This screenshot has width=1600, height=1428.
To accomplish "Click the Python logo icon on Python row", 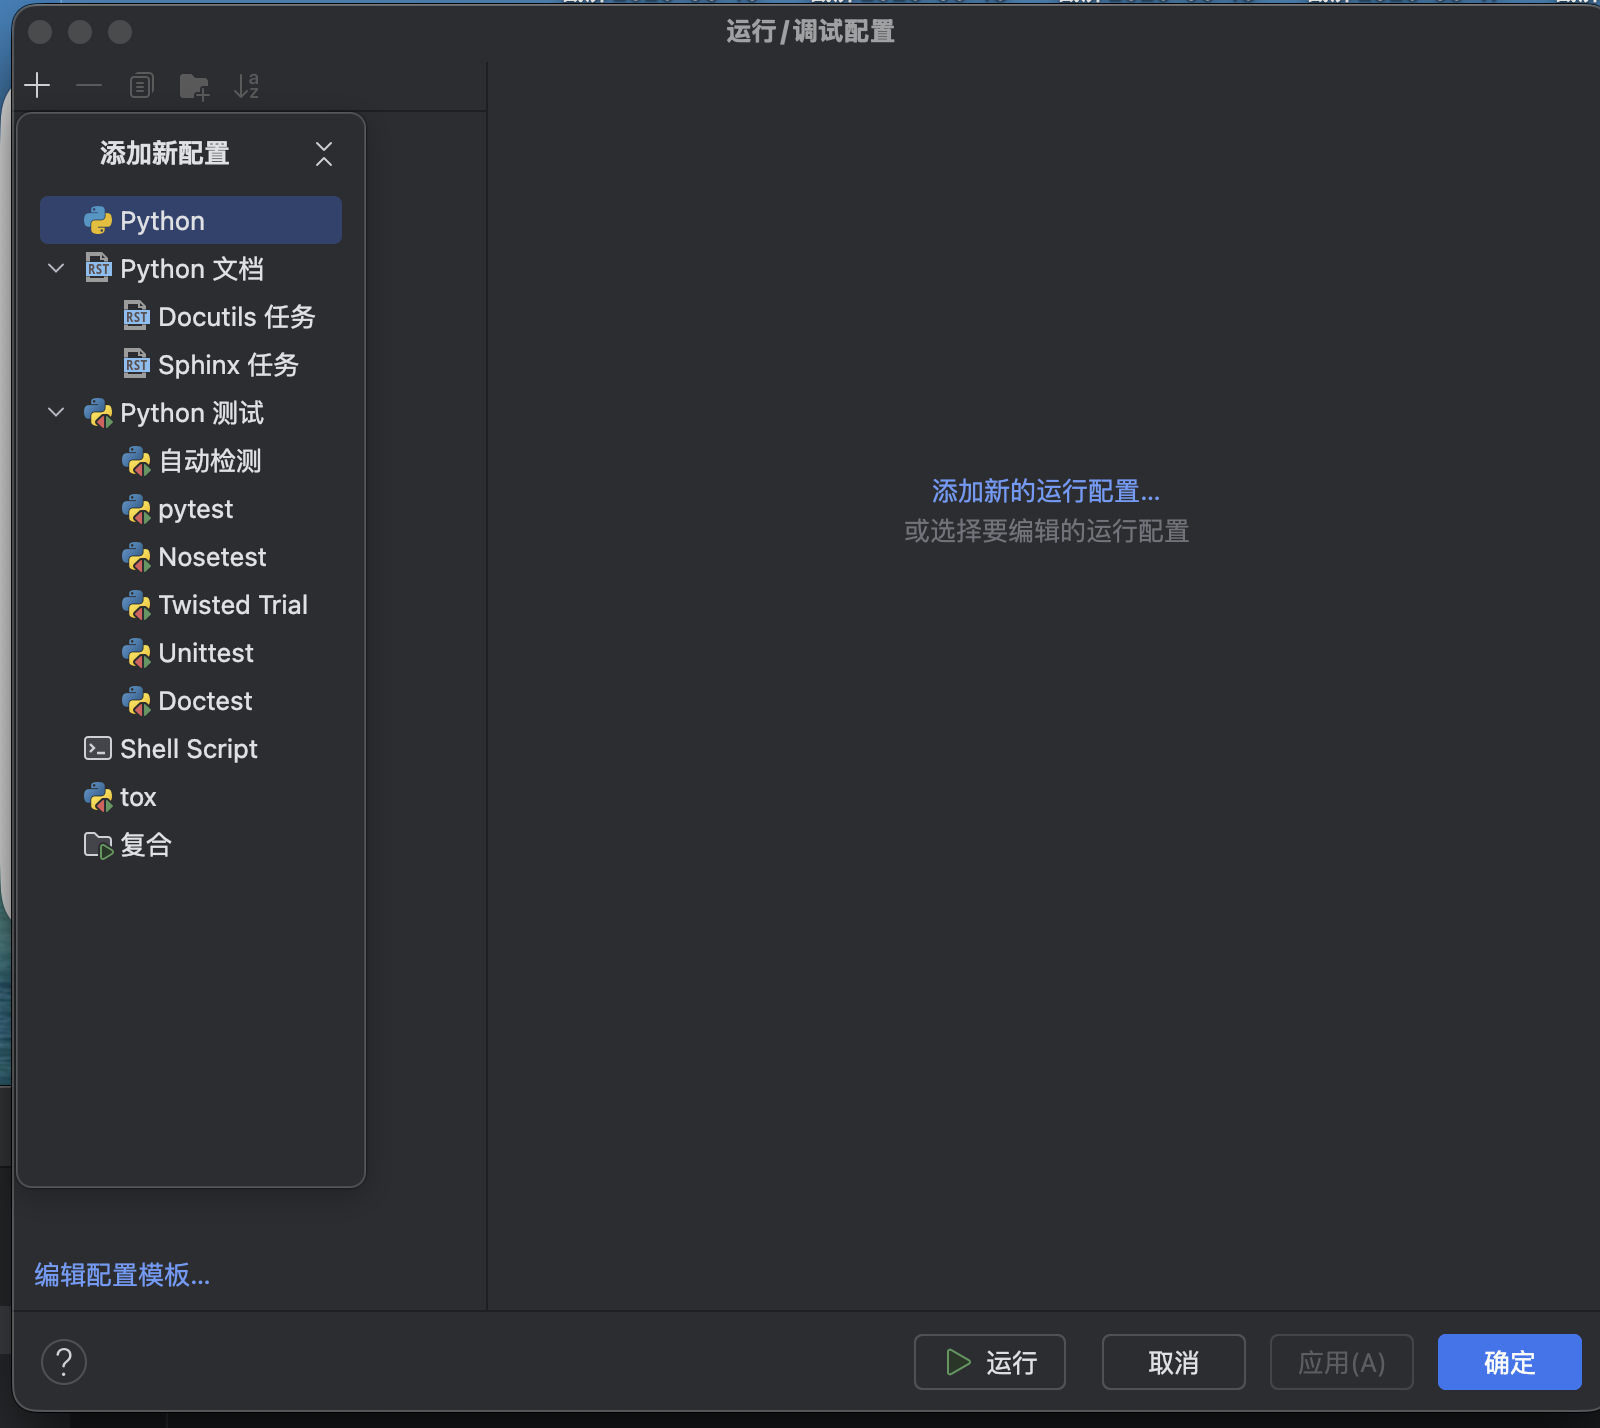I will (x=98, y=221).
